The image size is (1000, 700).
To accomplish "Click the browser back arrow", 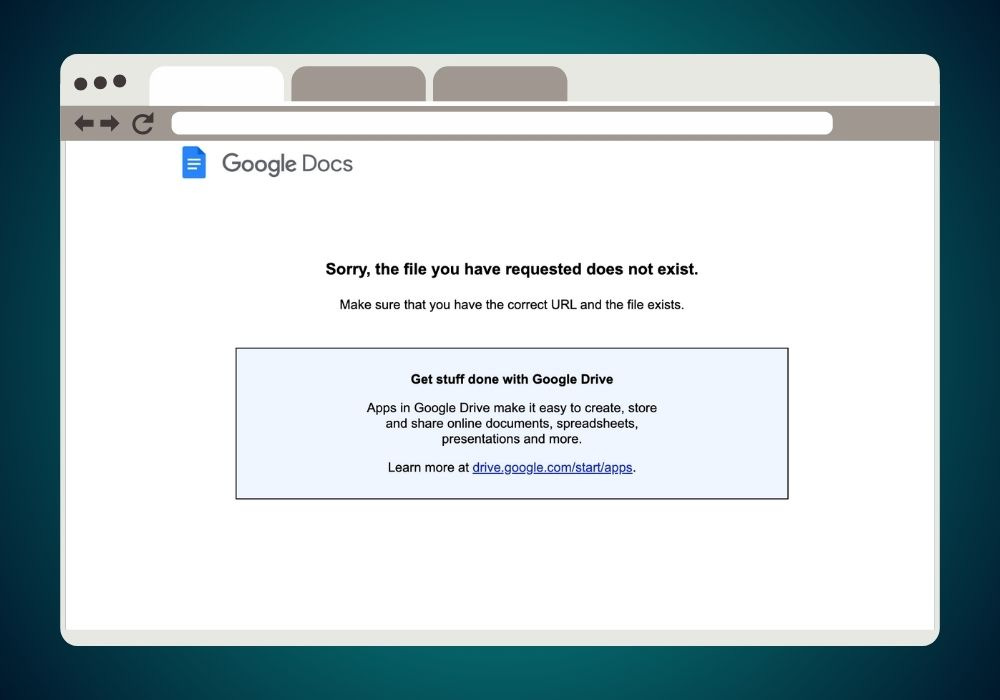I will pos(84,123).
